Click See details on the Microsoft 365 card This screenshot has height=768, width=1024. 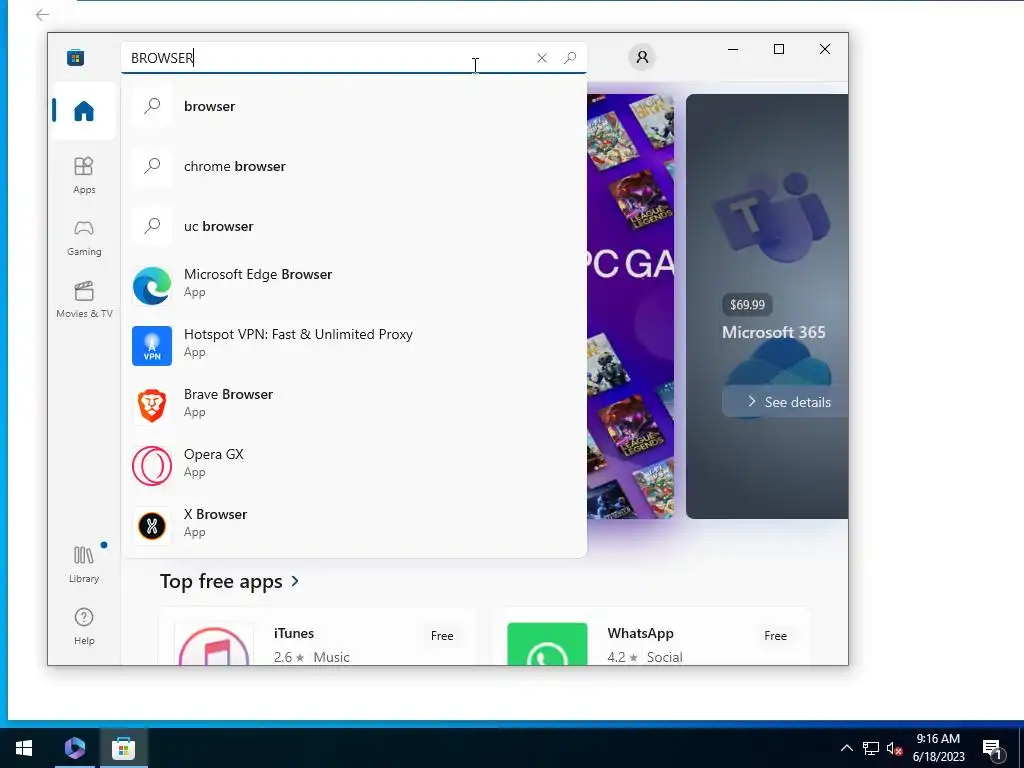coord(785,402)
